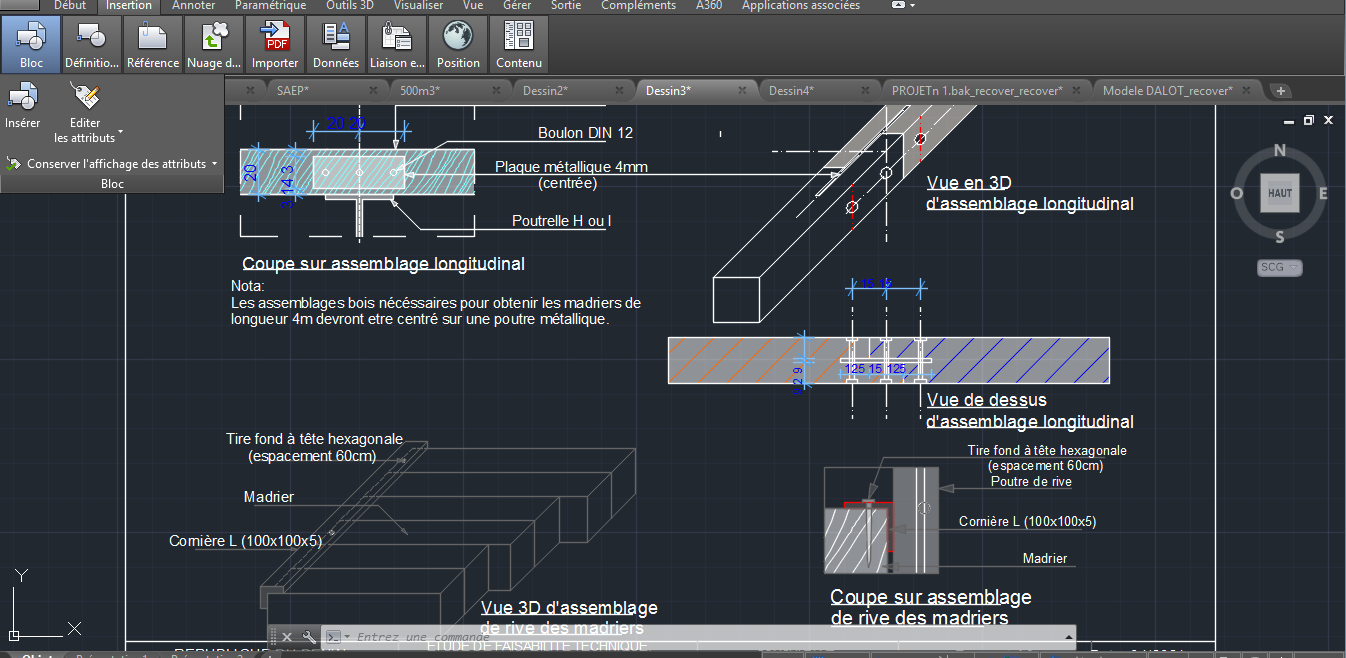
Task: Click the Insérer block tool
Action: tap(23, 107)
